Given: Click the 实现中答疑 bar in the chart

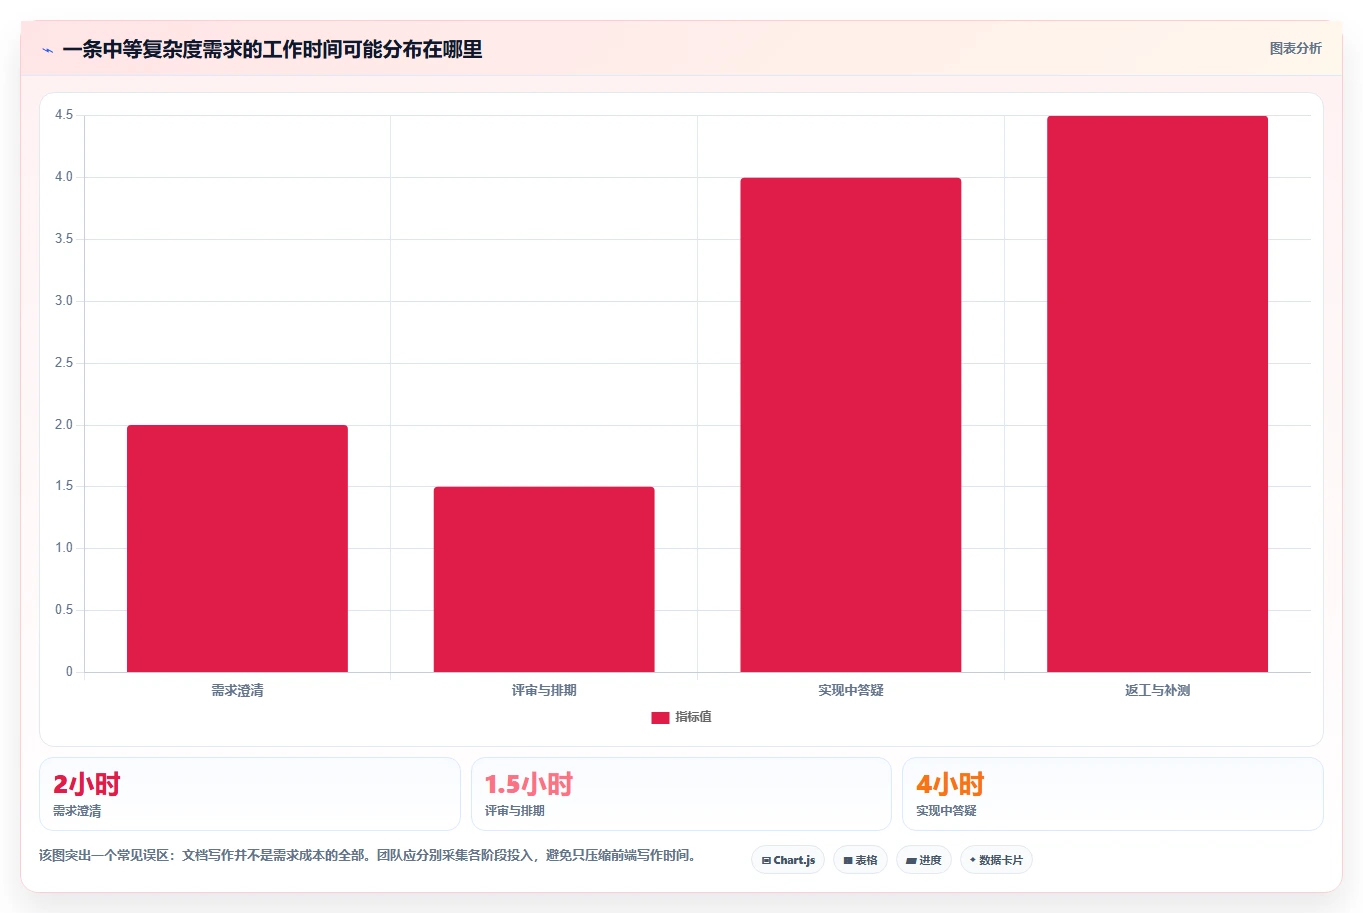Looking at the screenshot, I should 851,425.
